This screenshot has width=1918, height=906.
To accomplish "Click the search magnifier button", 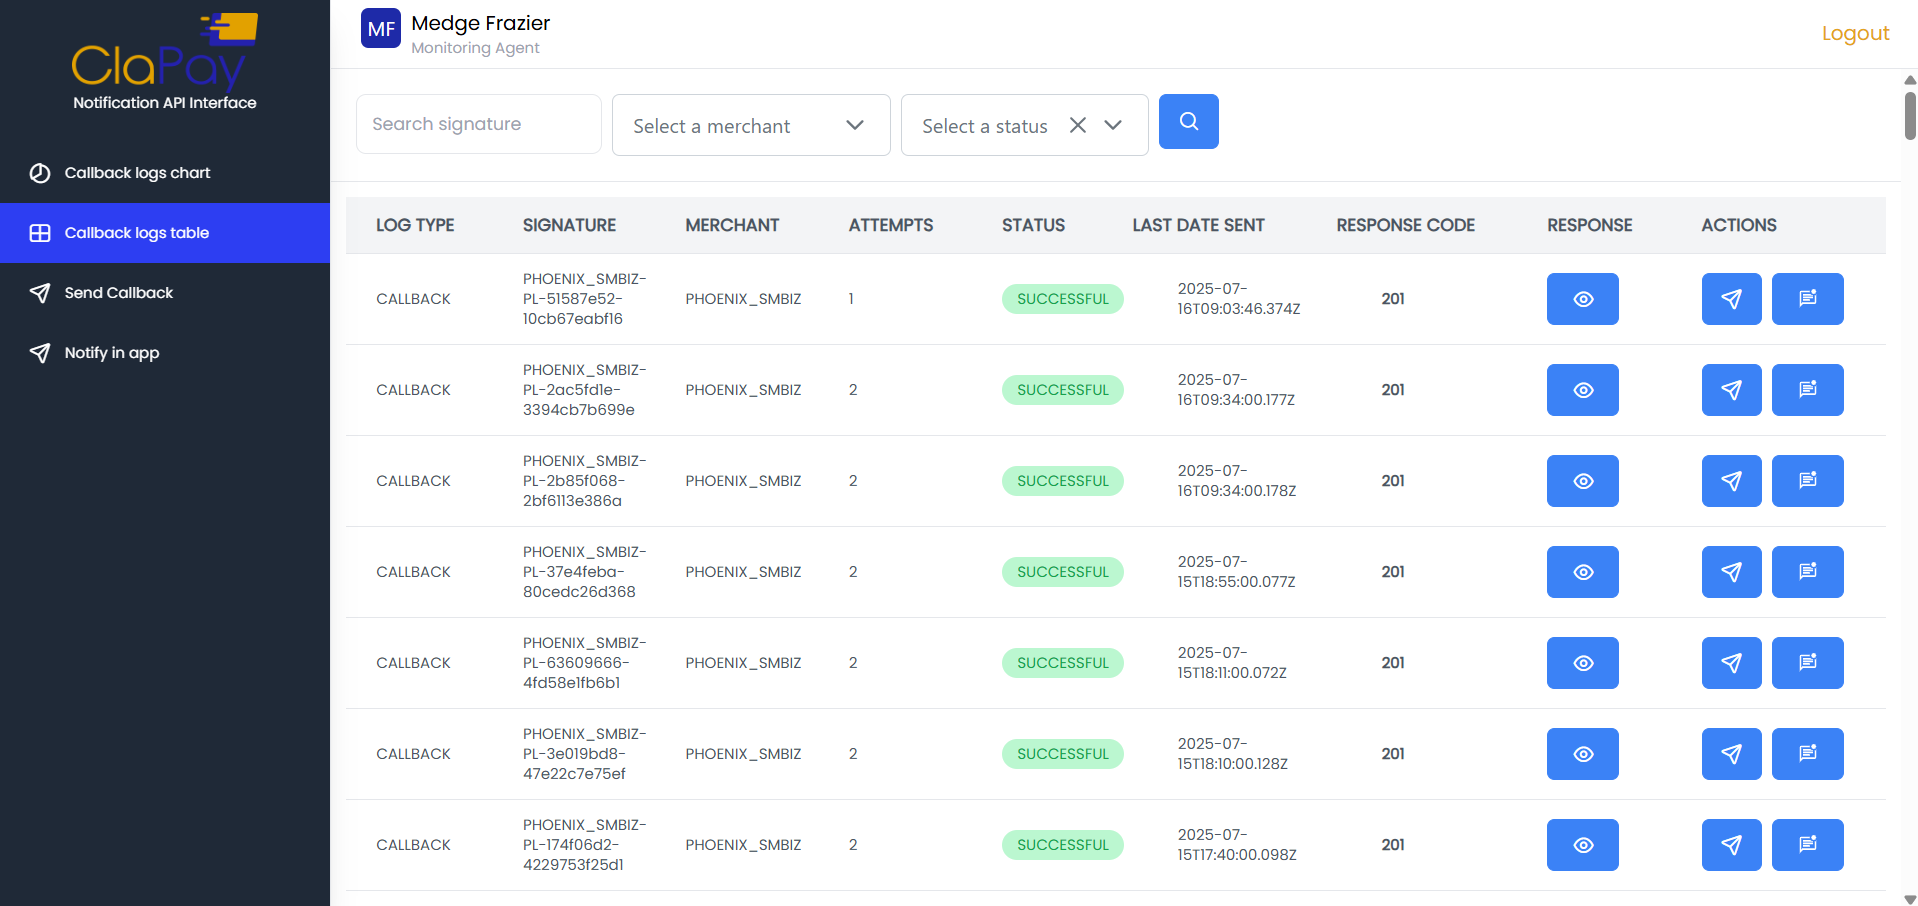I will (1188, 121).
